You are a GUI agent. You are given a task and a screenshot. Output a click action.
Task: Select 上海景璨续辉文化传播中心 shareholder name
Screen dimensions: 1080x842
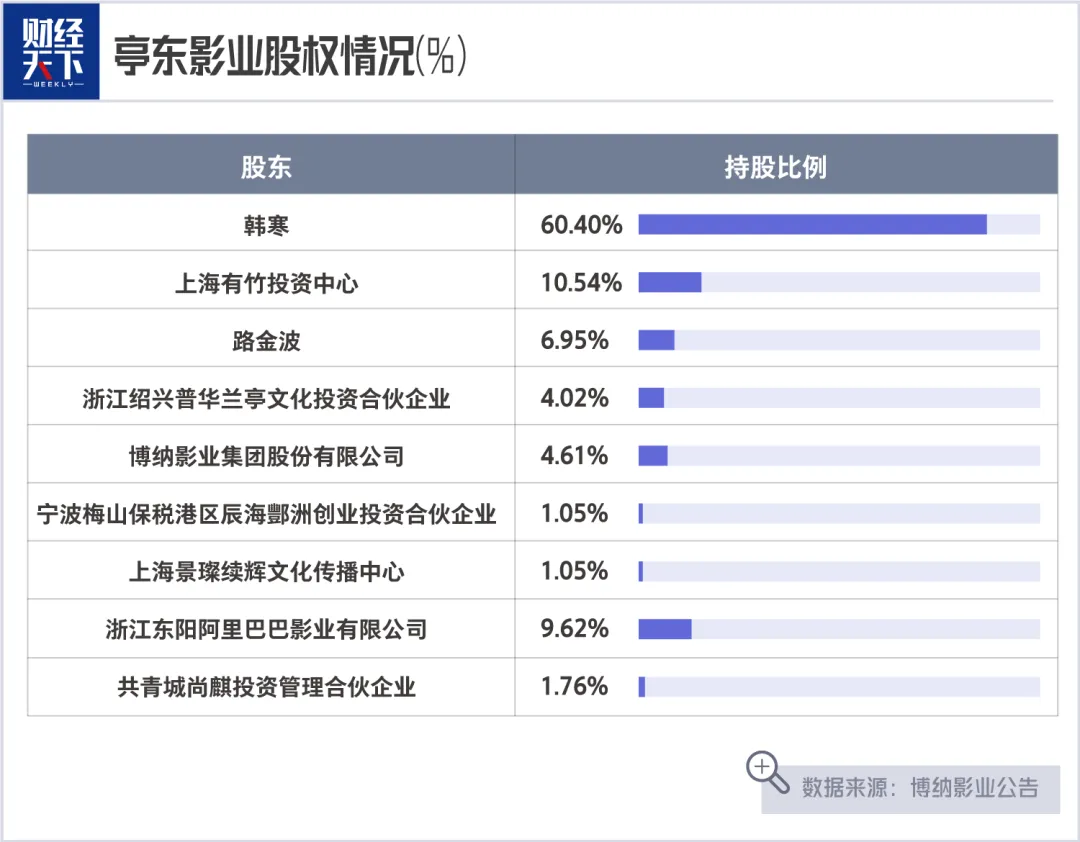[266, 572]
